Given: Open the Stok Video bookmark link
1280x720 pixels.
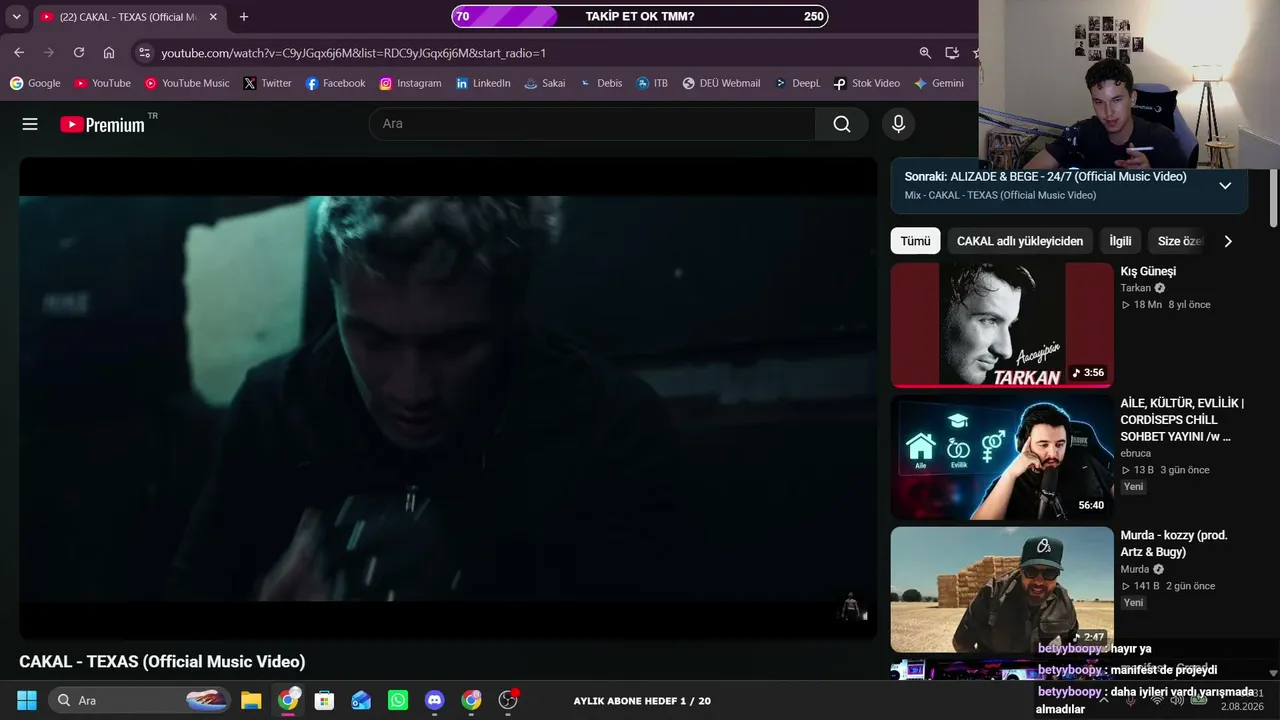Looking at the screenshot, I should [x=867, y=83].
